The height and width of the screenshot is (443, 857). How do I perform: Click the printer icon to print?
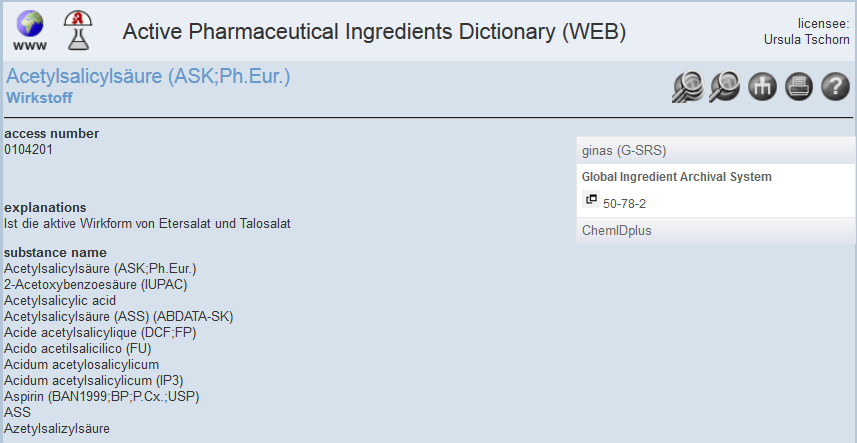click(799, 87)
